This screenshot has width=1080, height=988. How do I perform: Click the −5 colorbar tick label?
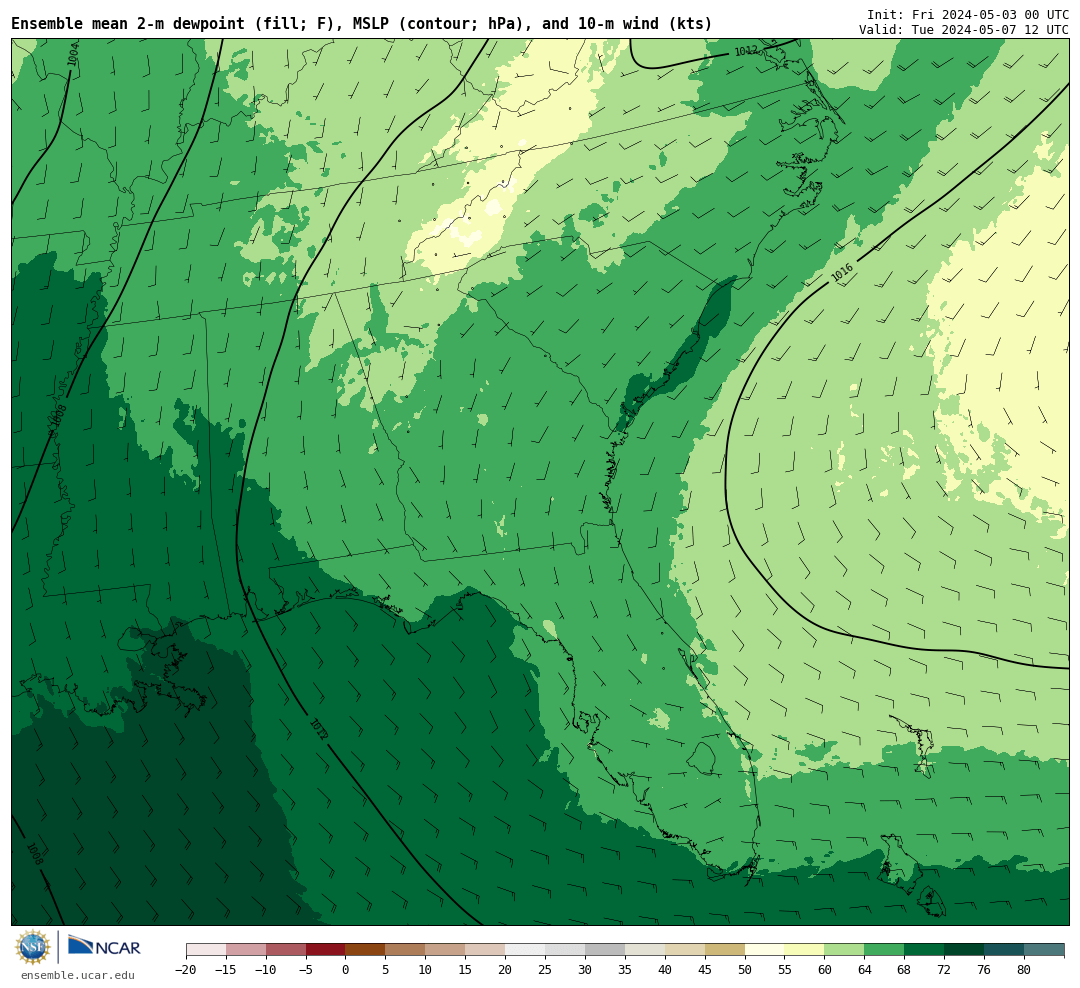pos(306,969)
